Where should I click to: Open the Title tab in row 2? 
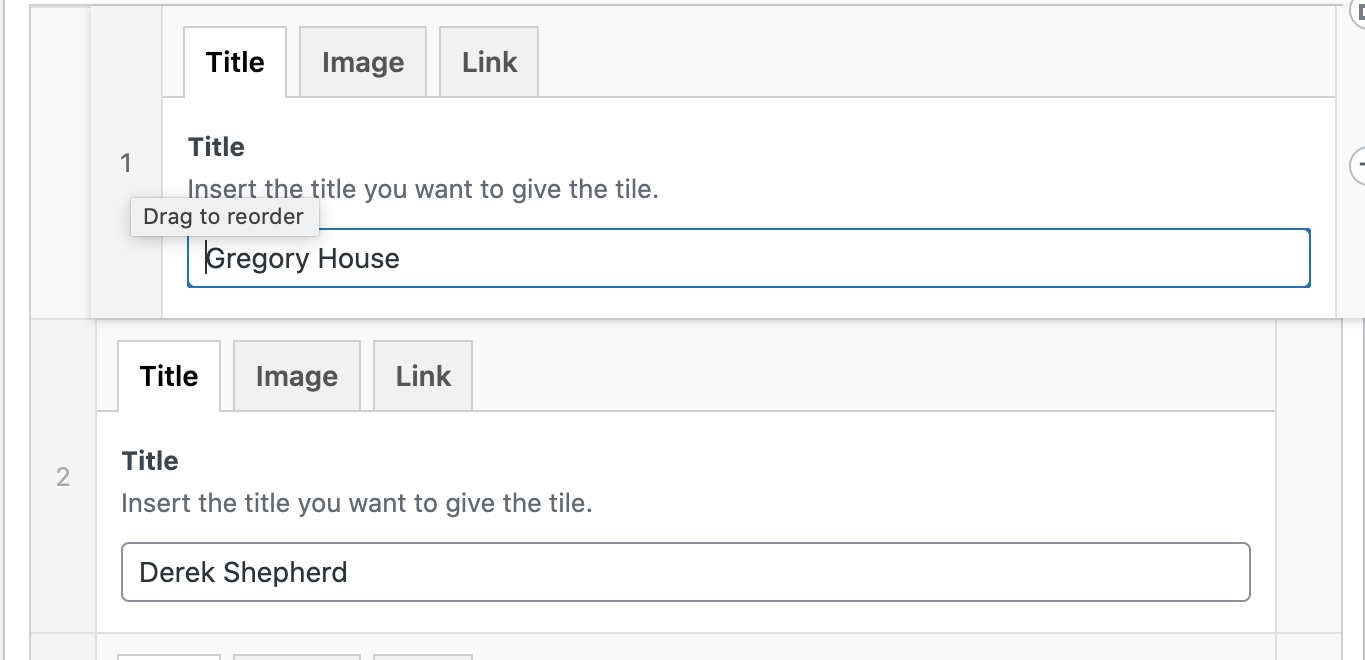169,376
